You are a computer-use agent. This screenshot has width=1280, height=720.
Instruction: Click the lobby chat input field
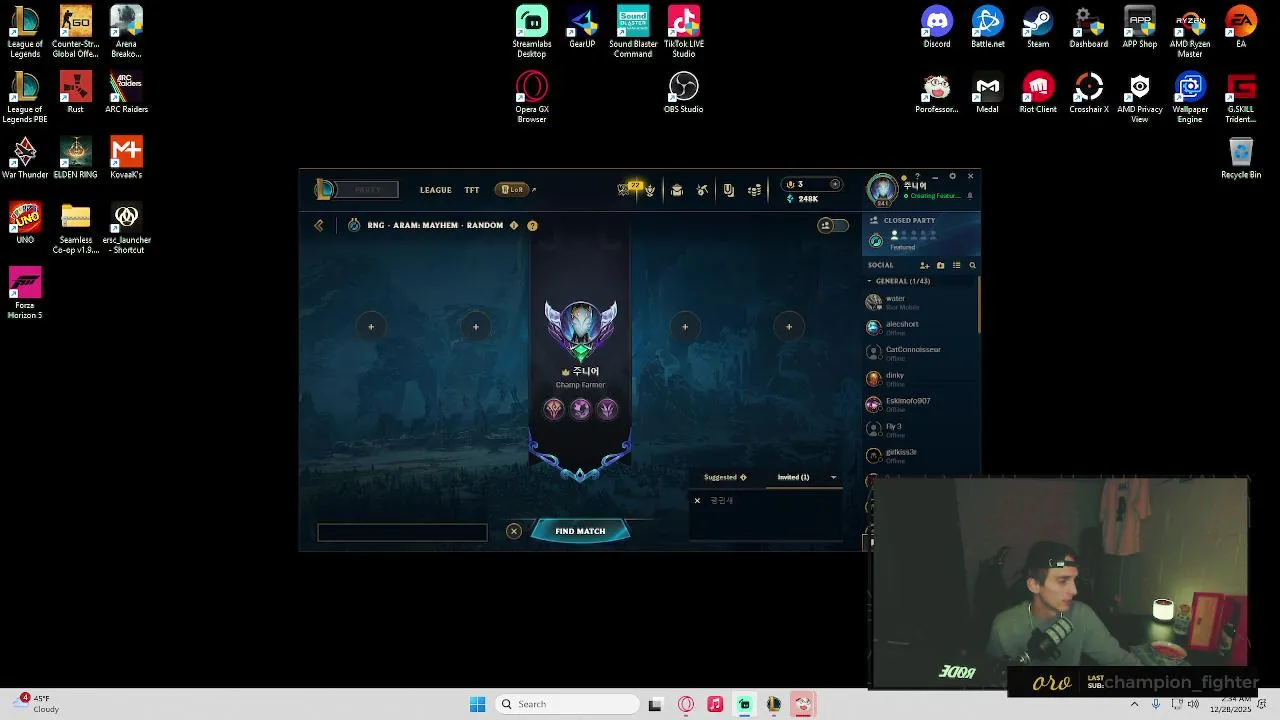[x=402, y=533]
